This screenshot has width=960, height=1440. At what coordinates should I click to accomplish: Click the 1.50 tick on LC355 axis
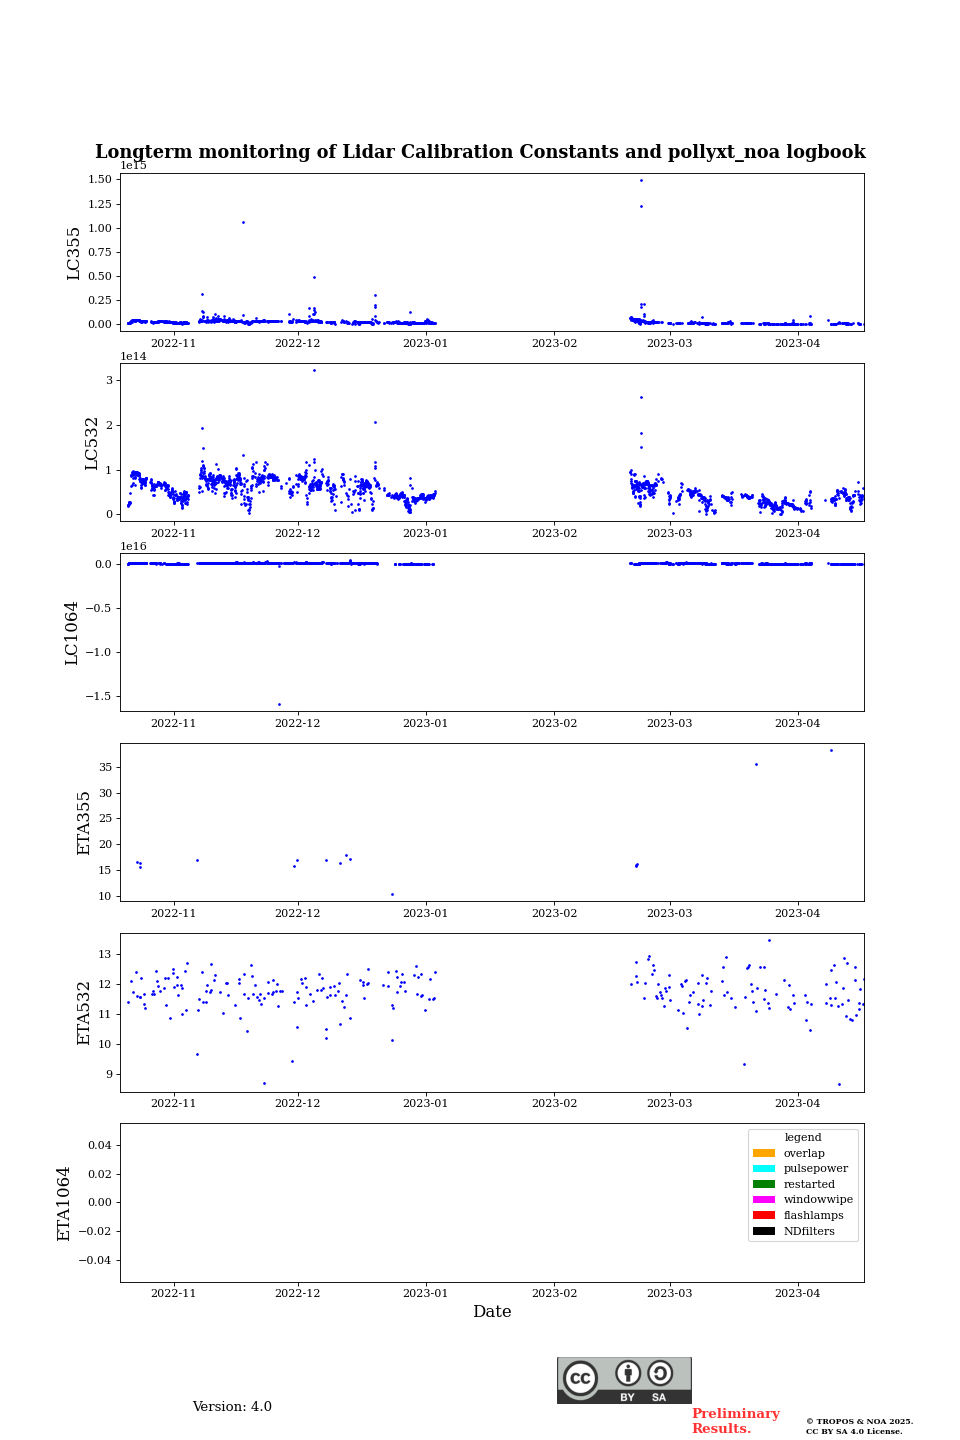[x=99, y=180]
